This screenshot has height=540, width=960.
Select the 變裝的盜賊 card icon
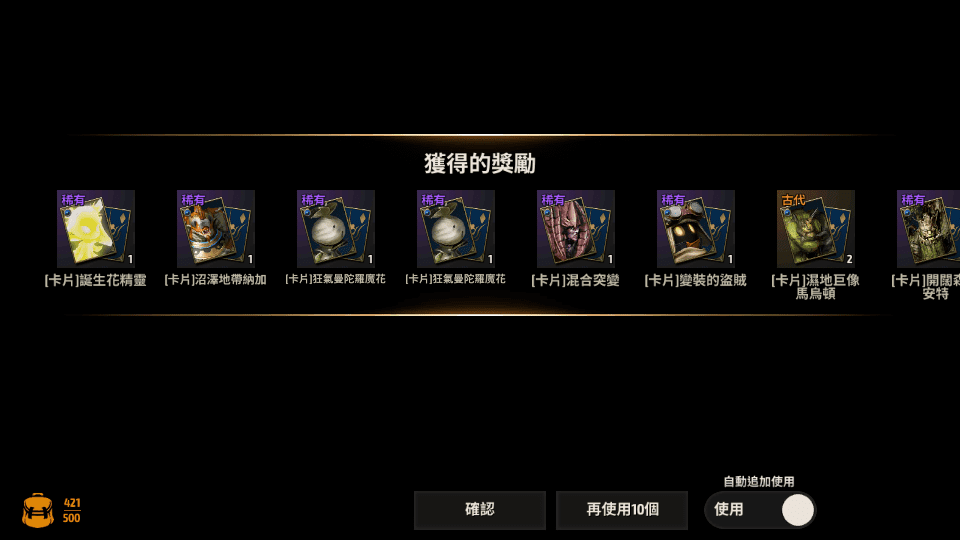[x=696, y=228]
